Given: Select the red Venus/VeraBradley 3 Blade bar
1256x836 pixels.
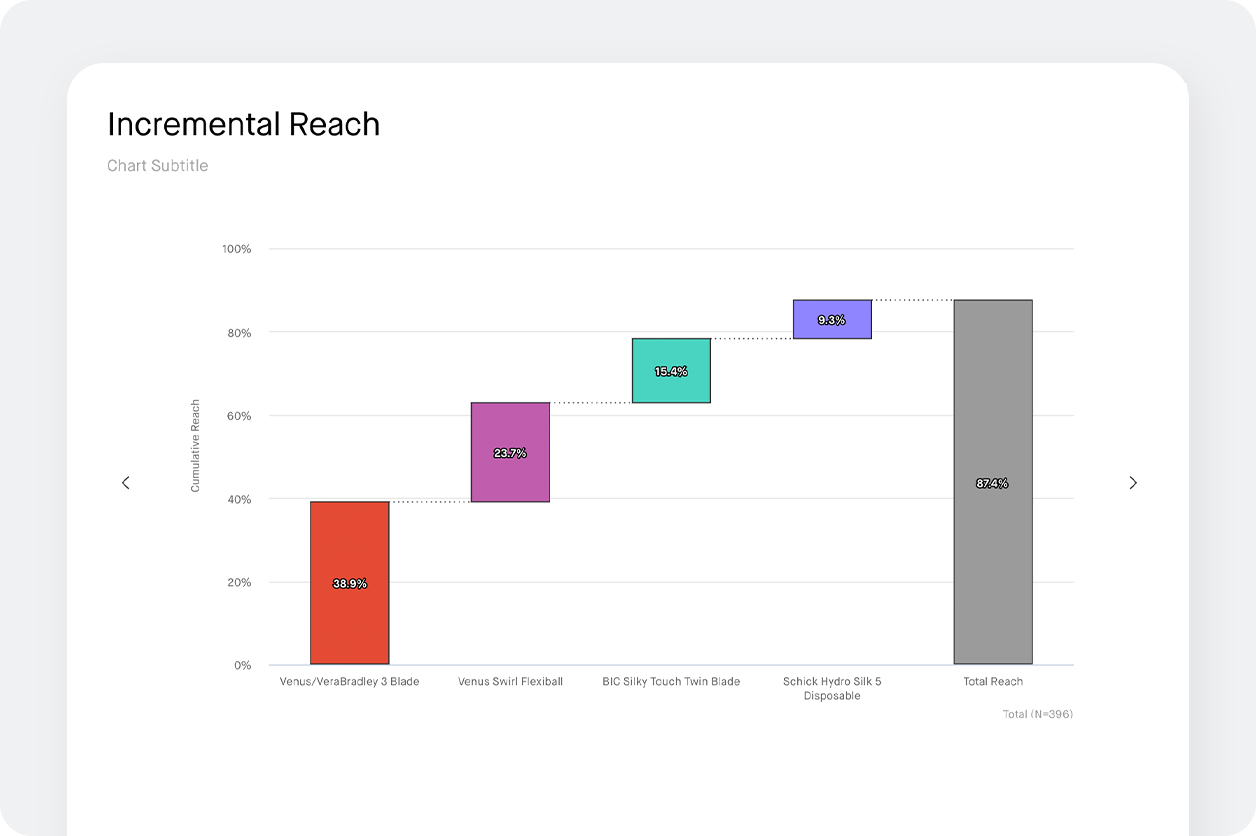Looking at the screenshot, I should point(350,583).
